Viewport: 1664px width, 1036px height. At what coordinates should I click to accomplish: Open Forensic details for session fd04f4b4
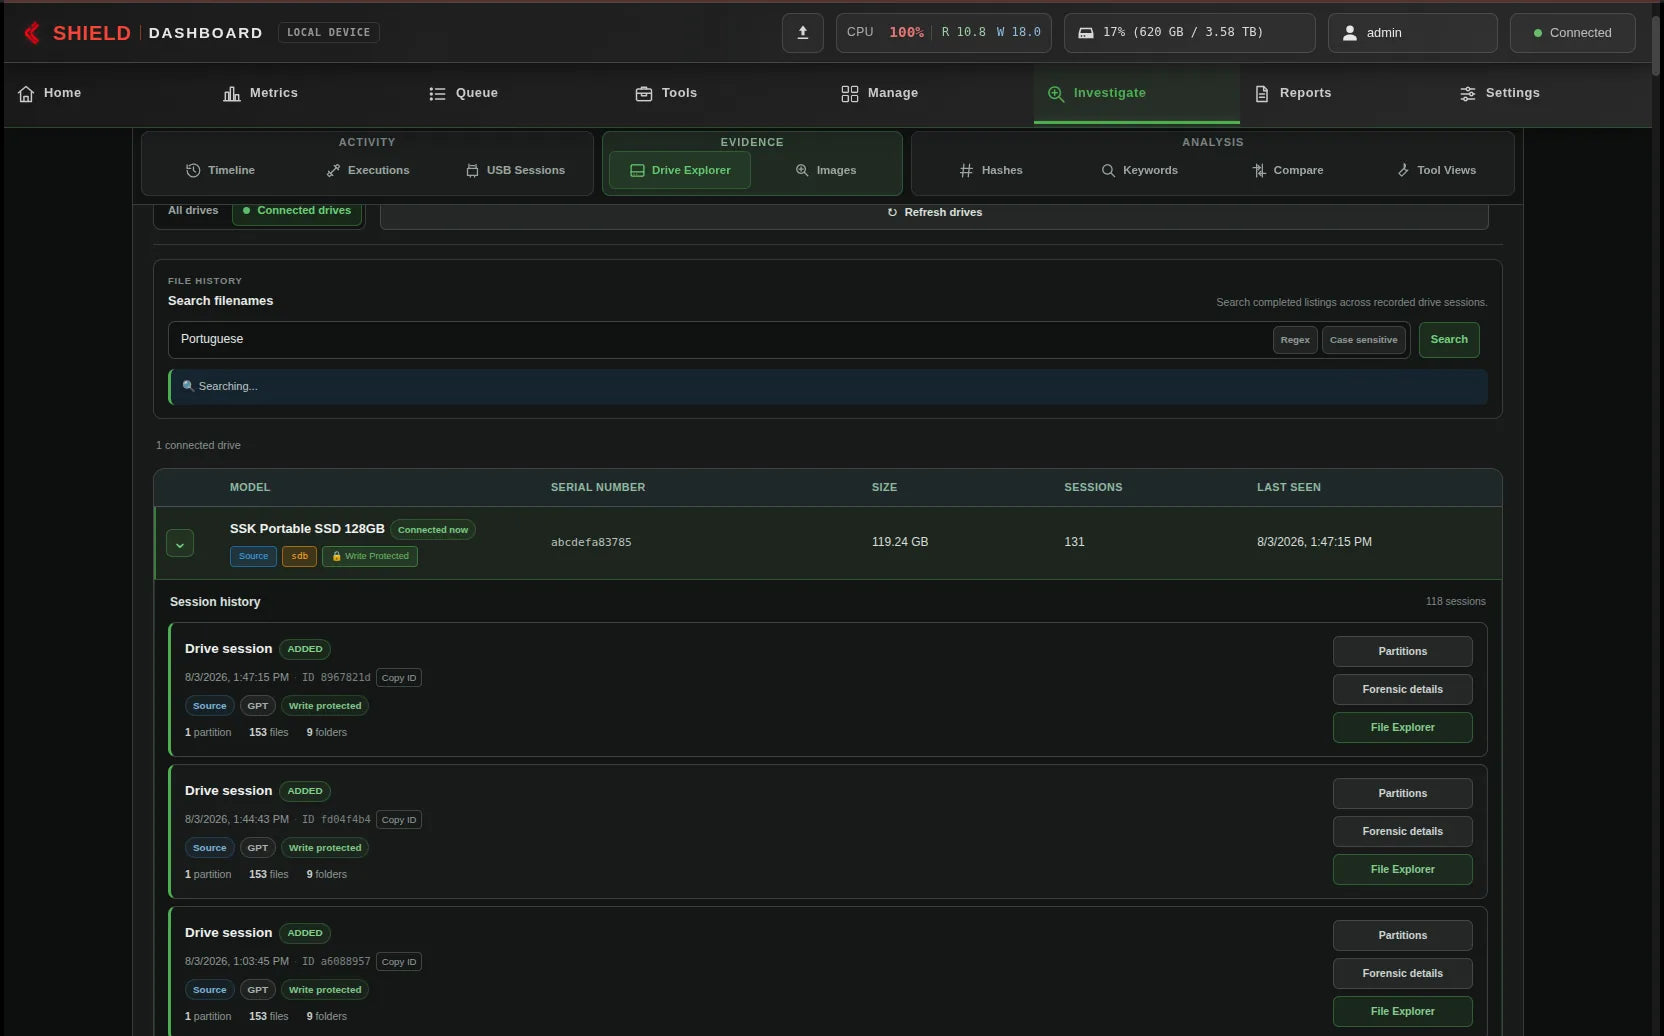coord(1402,832)
